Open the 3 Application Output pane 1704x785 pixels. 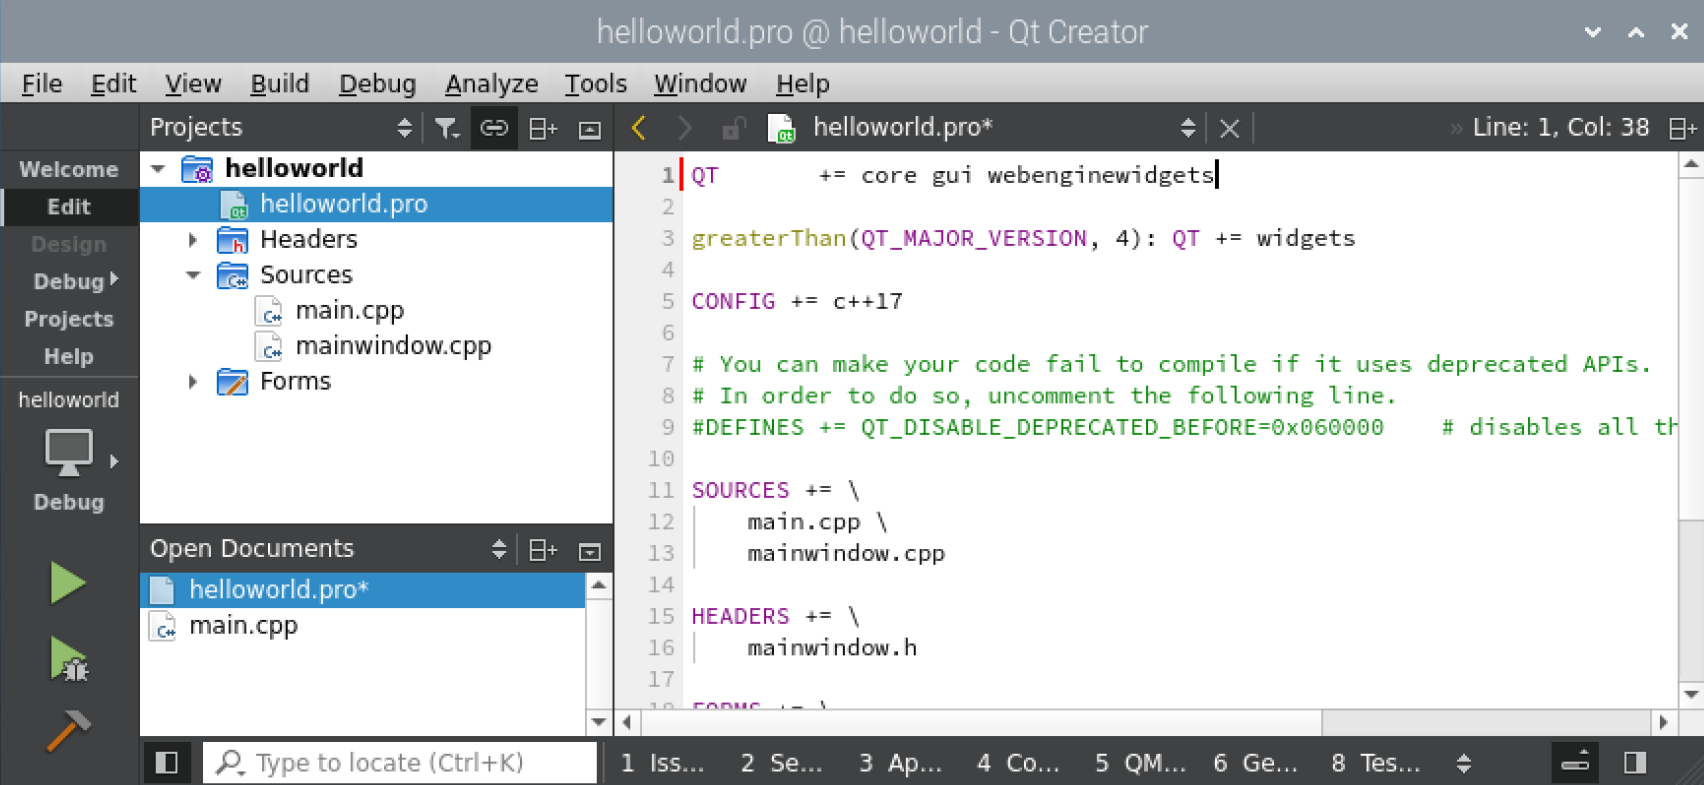pos(900,763)
